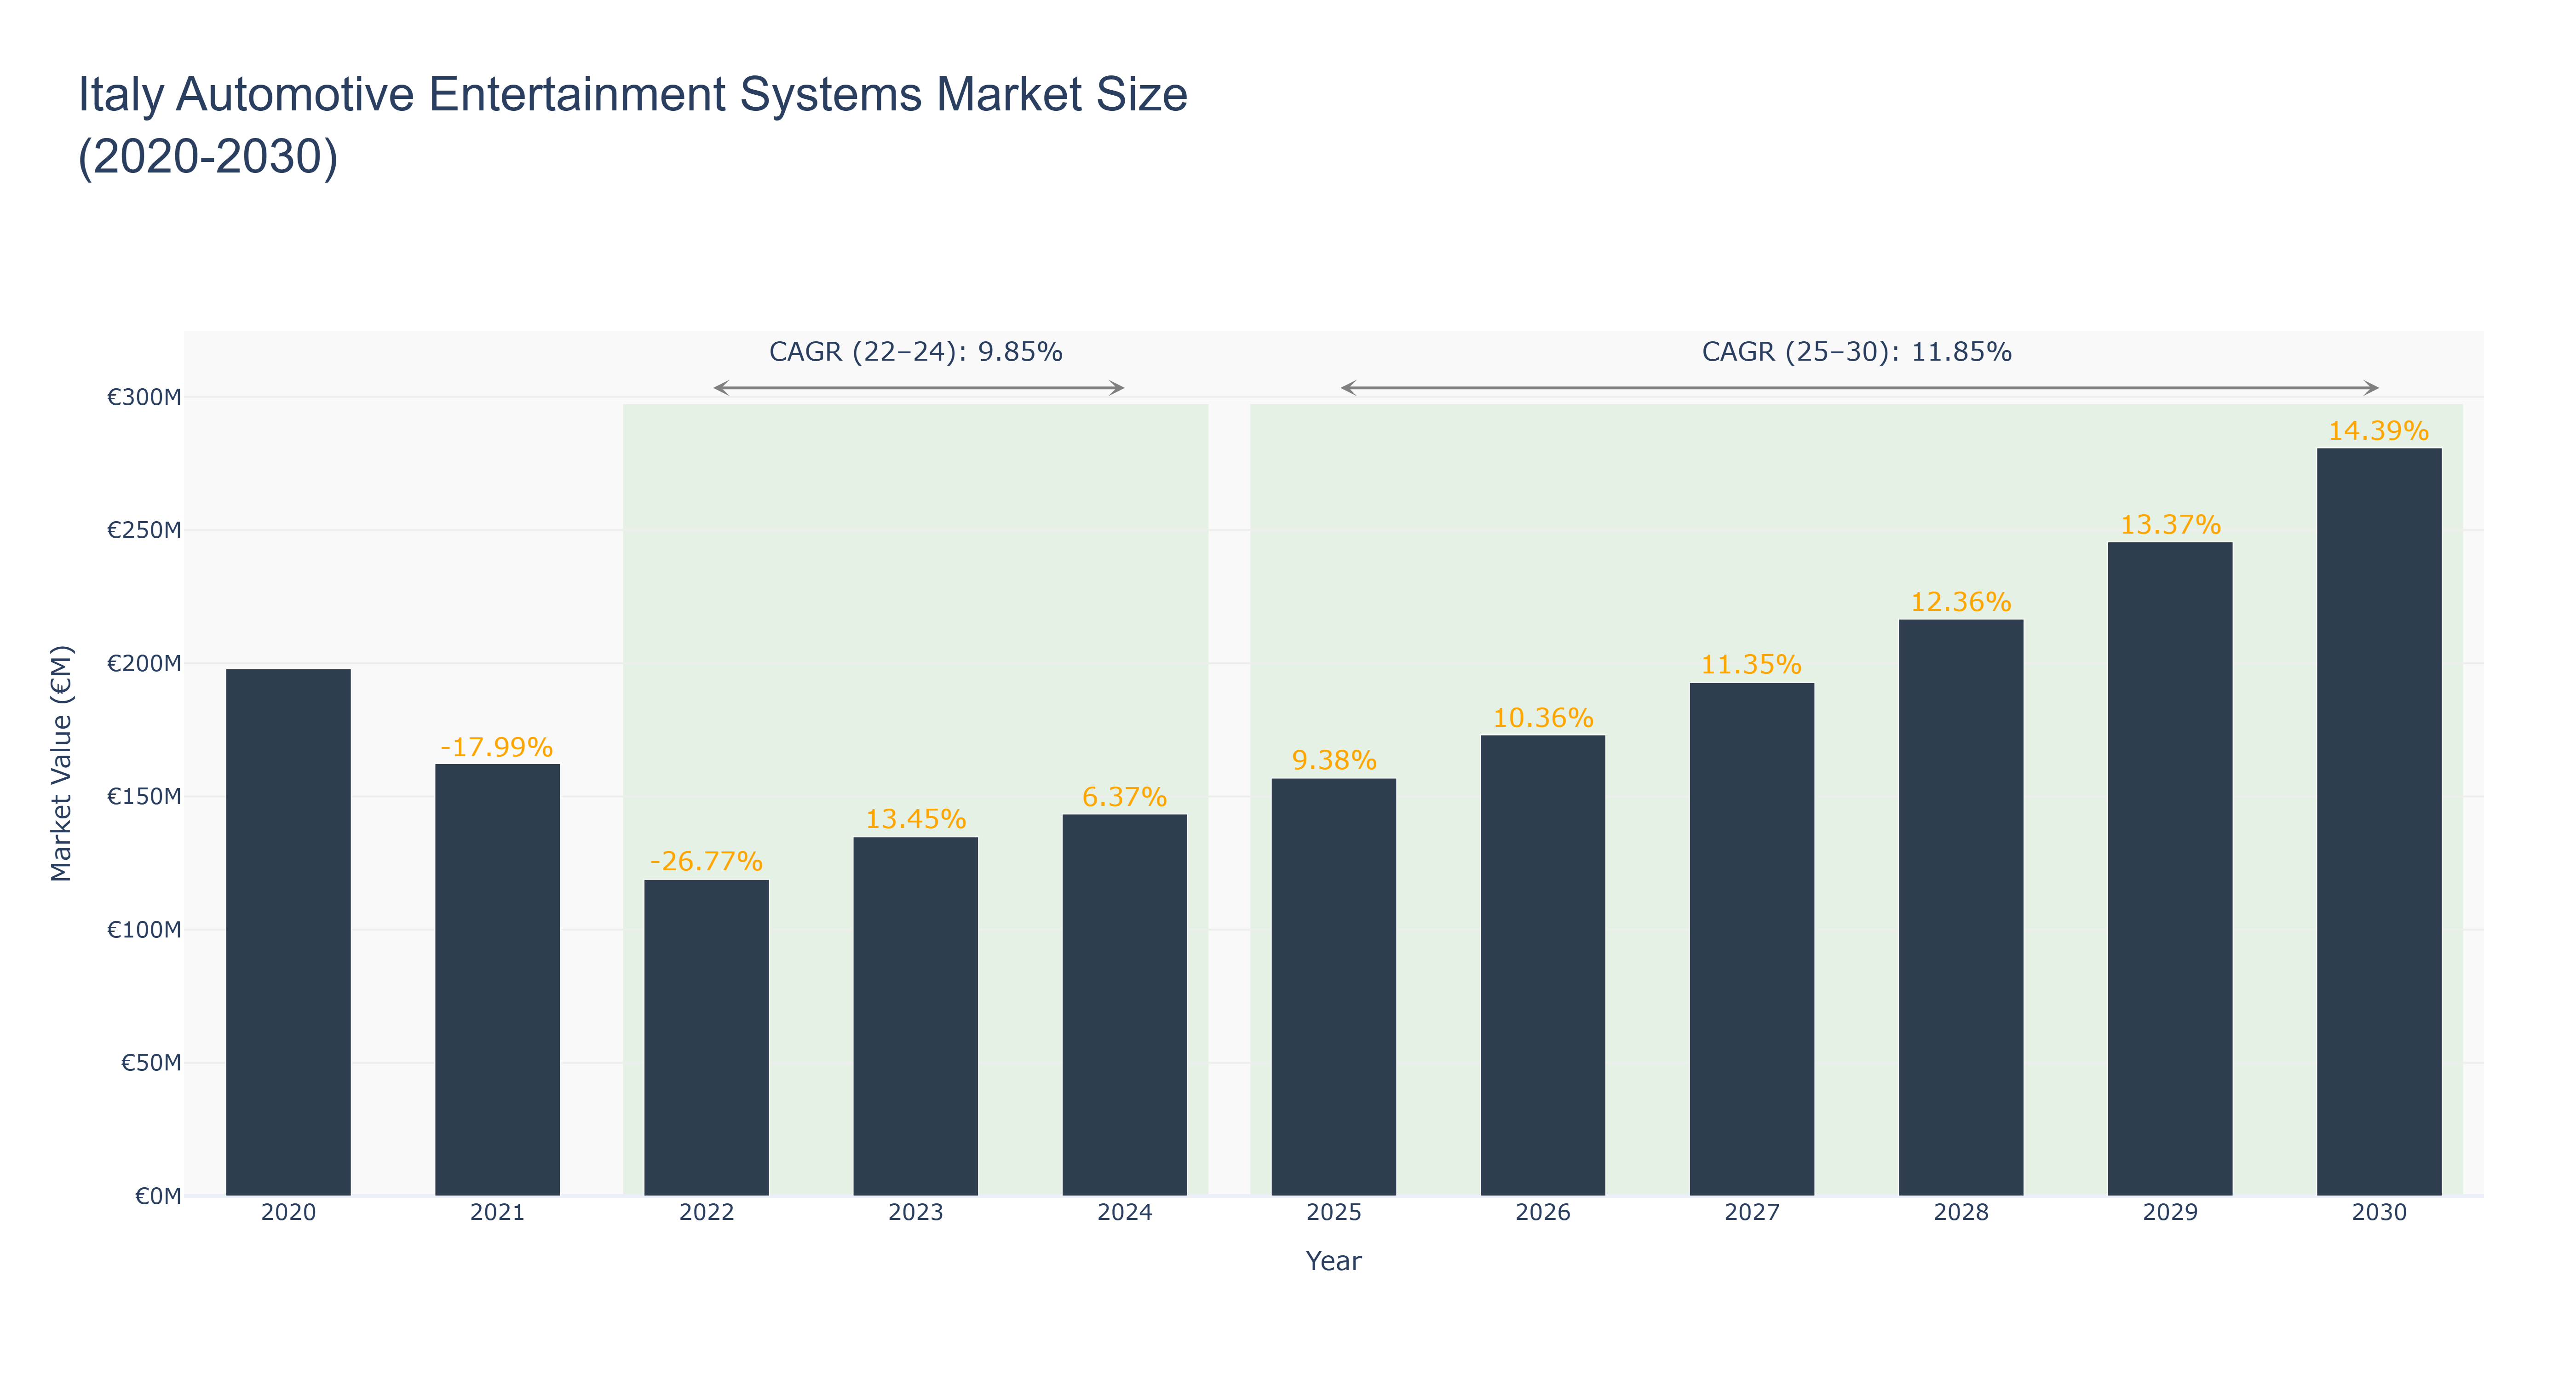
Task: Click the 12.36% growth label
Action: pyautogui.click(x=1960, y=602)
